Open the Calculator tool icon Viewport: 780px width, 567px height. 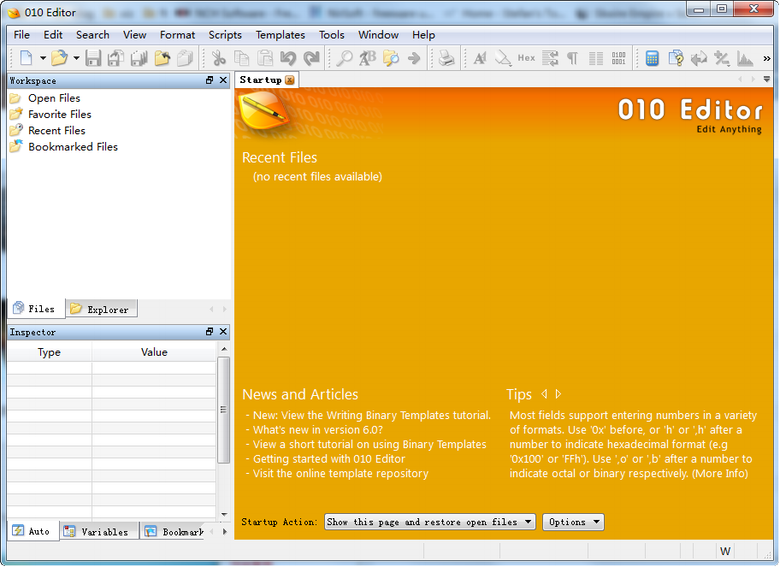click(x=652, y=59)
